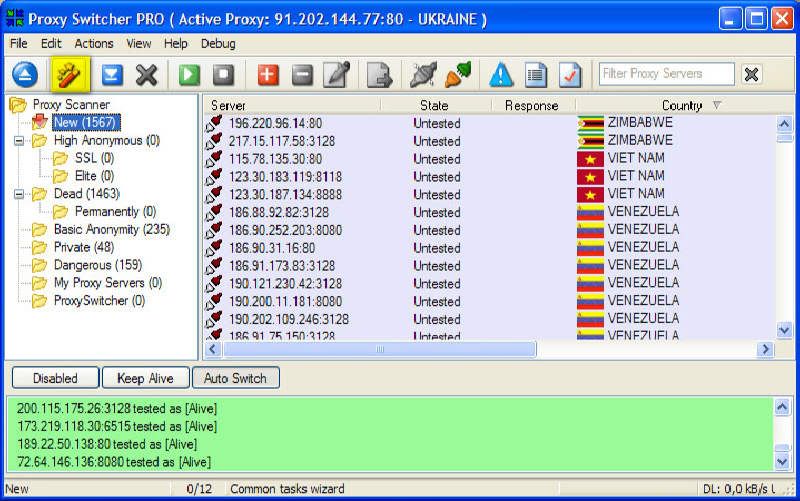Click the black X delete icon in toolbar
This screenshot has width=800, height=501.
pos(147,75)
